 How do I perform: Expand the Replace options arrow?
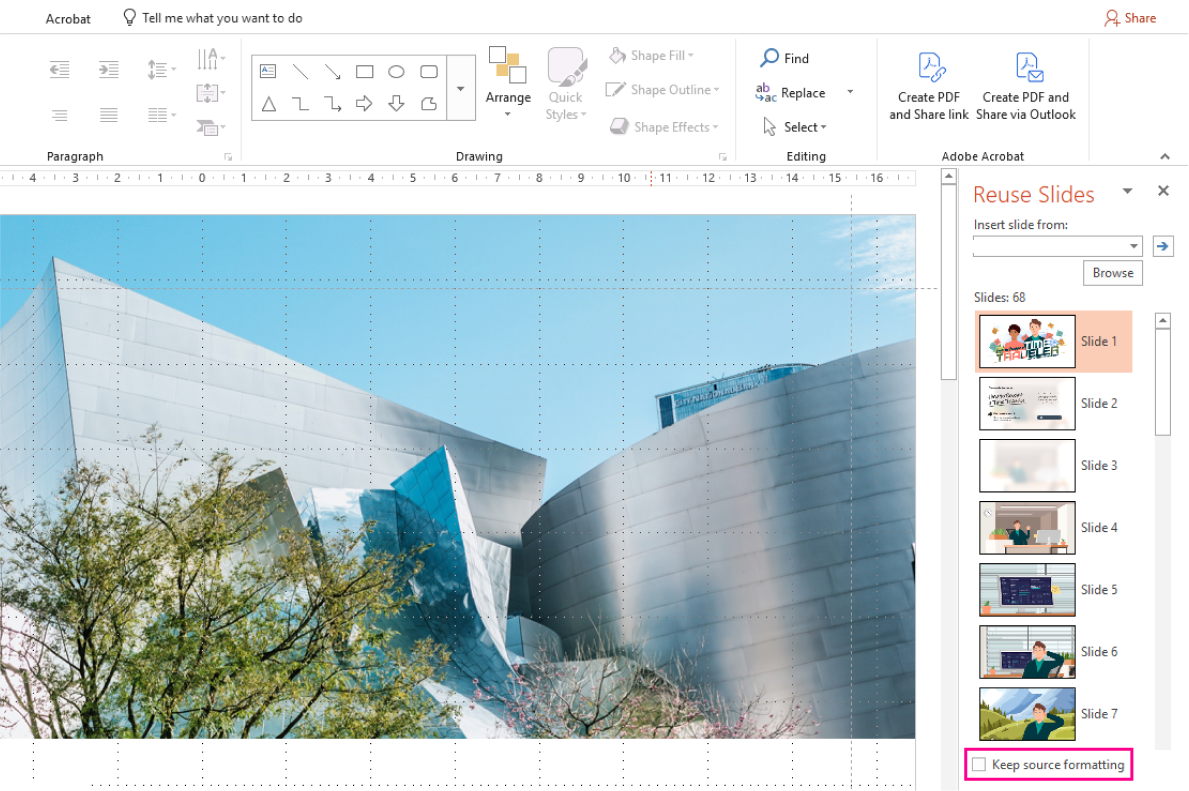[850, 92]
